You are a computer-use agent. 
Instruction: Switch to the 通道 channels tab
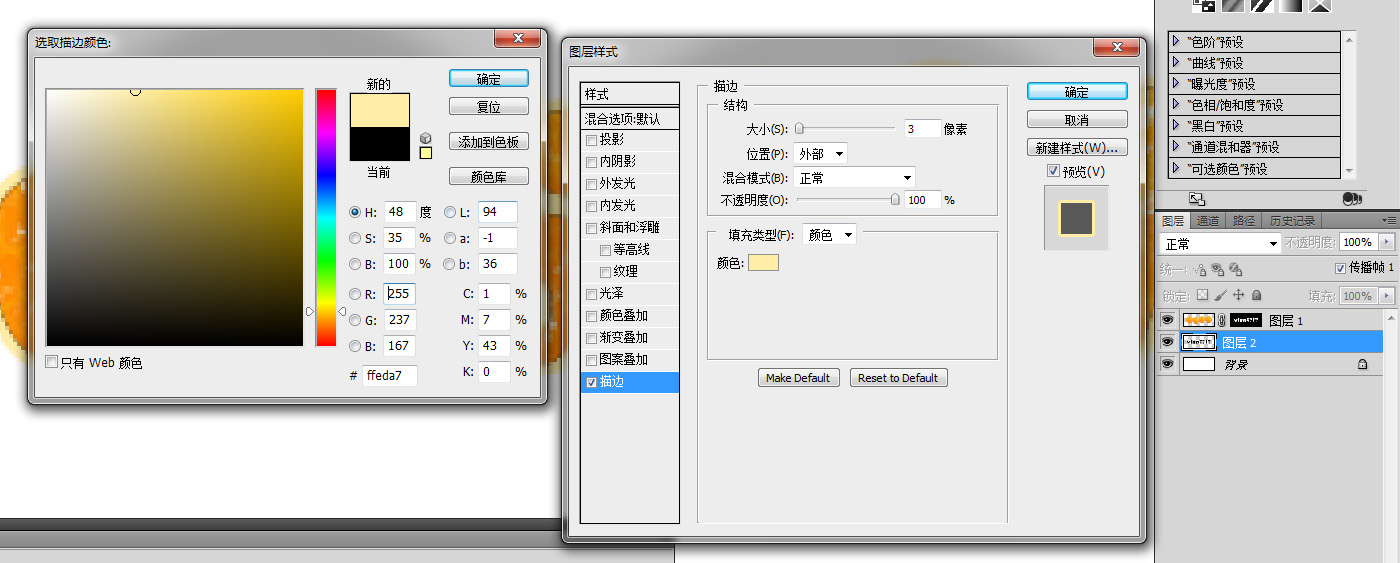pyautogui.click(x=1208, y=221)
